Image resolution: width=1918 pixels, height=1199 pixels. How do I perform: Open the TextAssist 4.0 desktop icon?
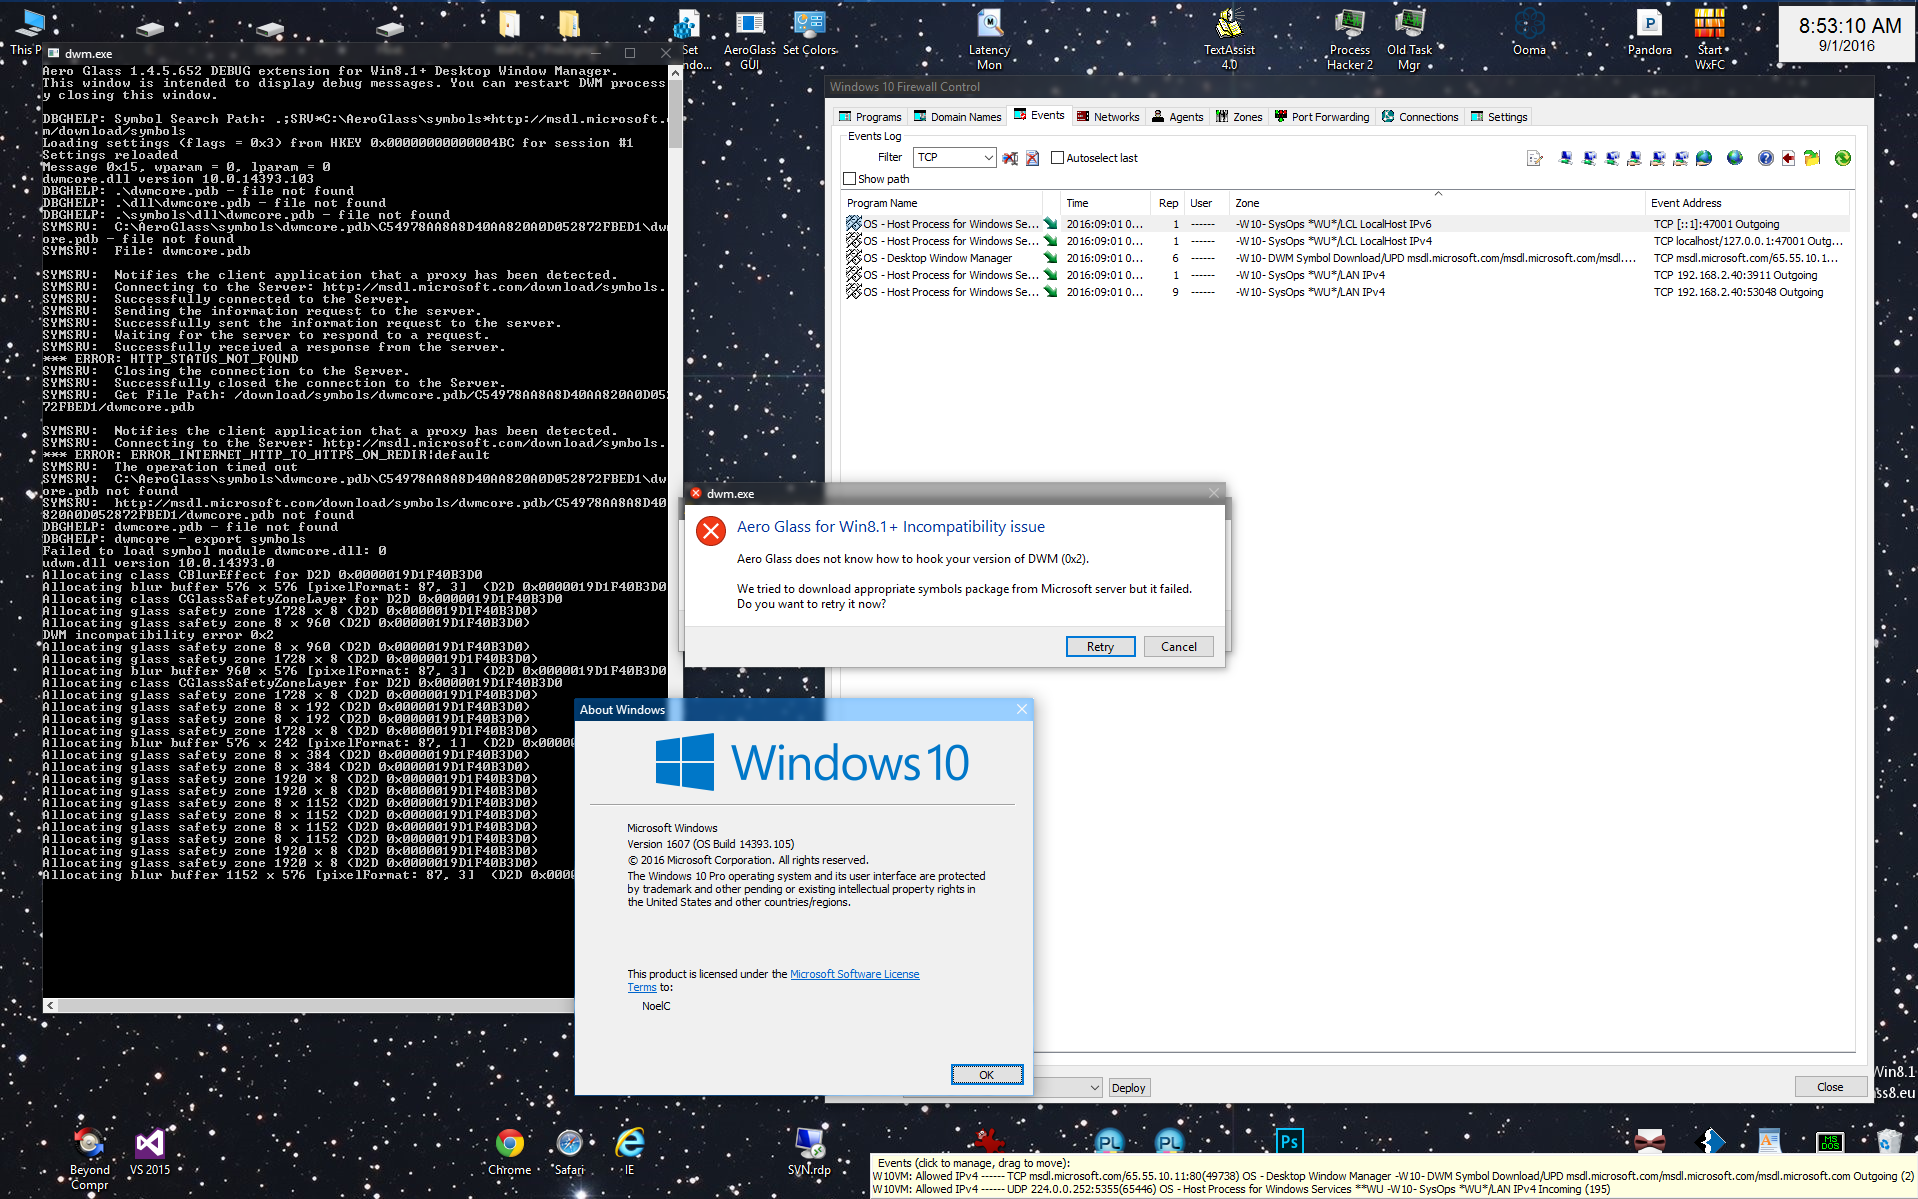1229,40
